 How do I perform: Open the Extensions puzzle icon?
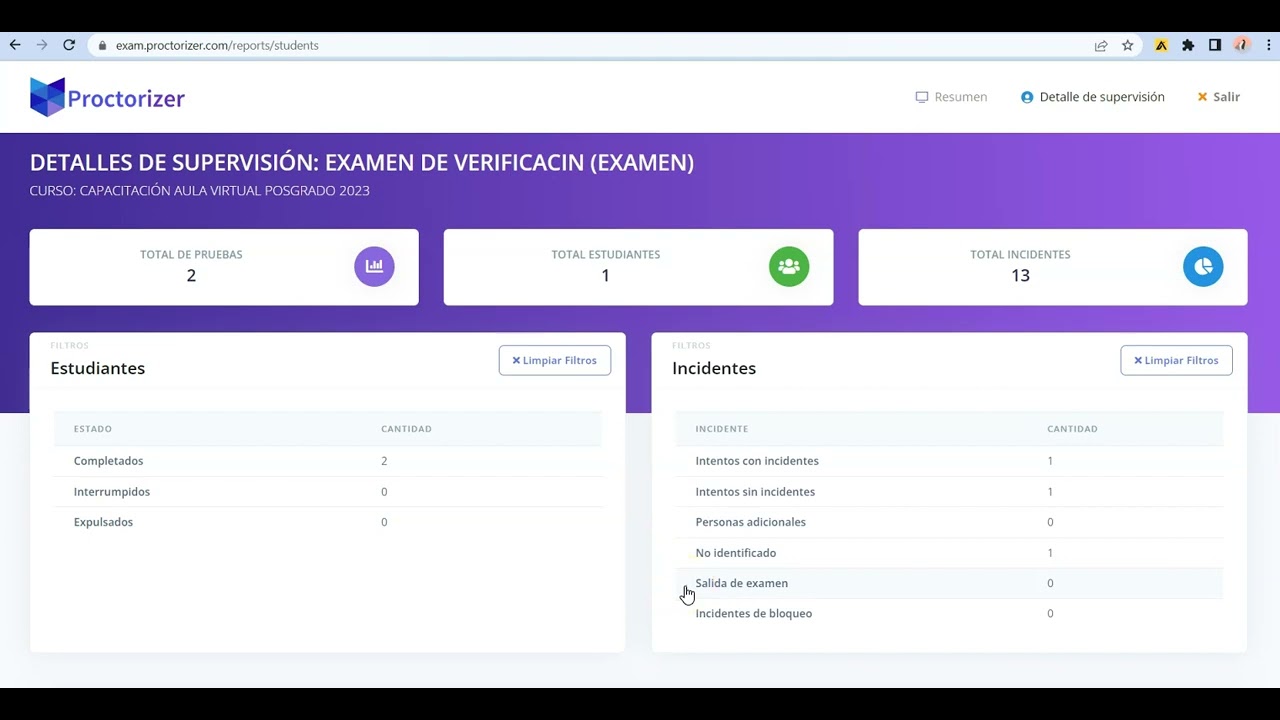pyautogui.click(x=1188, y=45)
